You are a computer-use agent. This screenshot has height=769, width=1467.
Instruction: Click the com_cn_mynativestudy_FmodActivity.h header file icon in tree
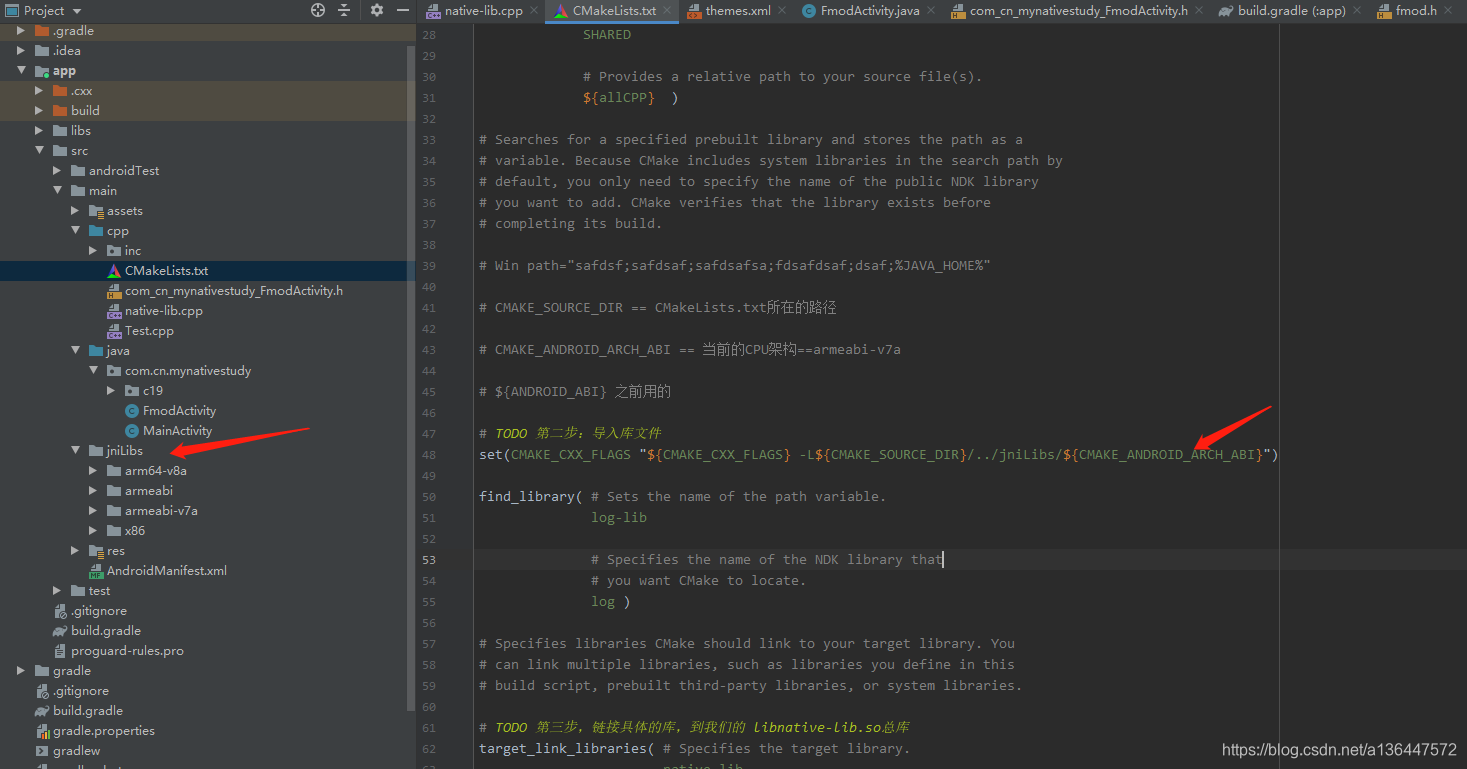114,291
